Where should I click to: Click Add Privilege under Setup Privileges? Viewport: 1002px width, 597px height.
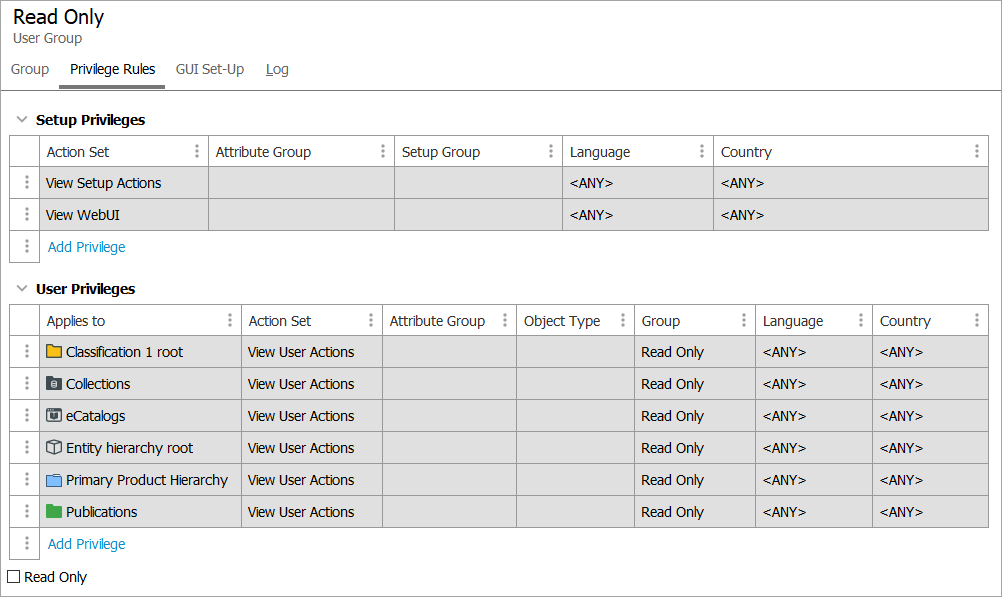click(87, 247)
